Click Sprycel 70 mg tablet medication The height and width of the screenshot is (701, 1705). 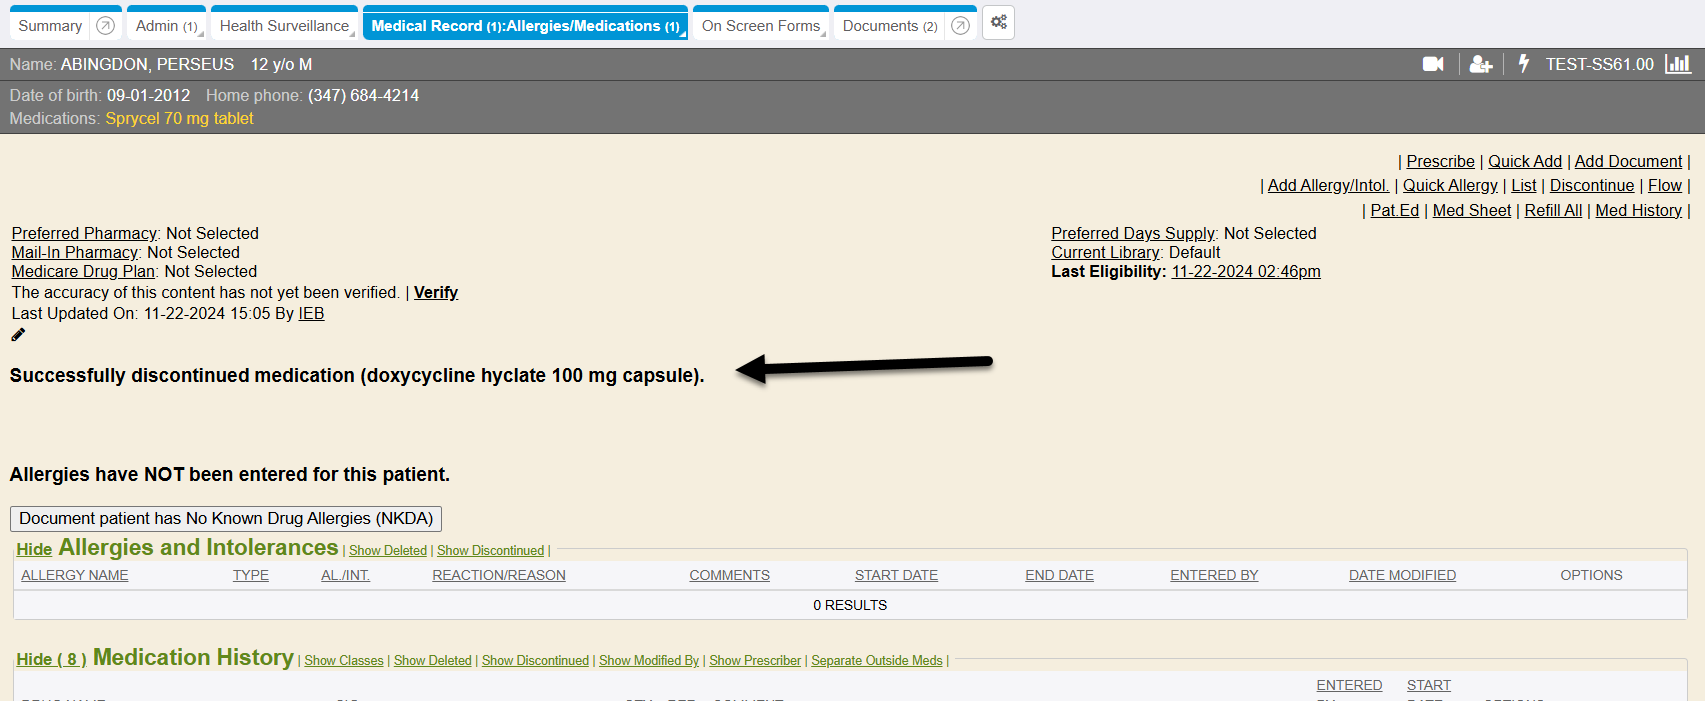click(x=179, y=119)
